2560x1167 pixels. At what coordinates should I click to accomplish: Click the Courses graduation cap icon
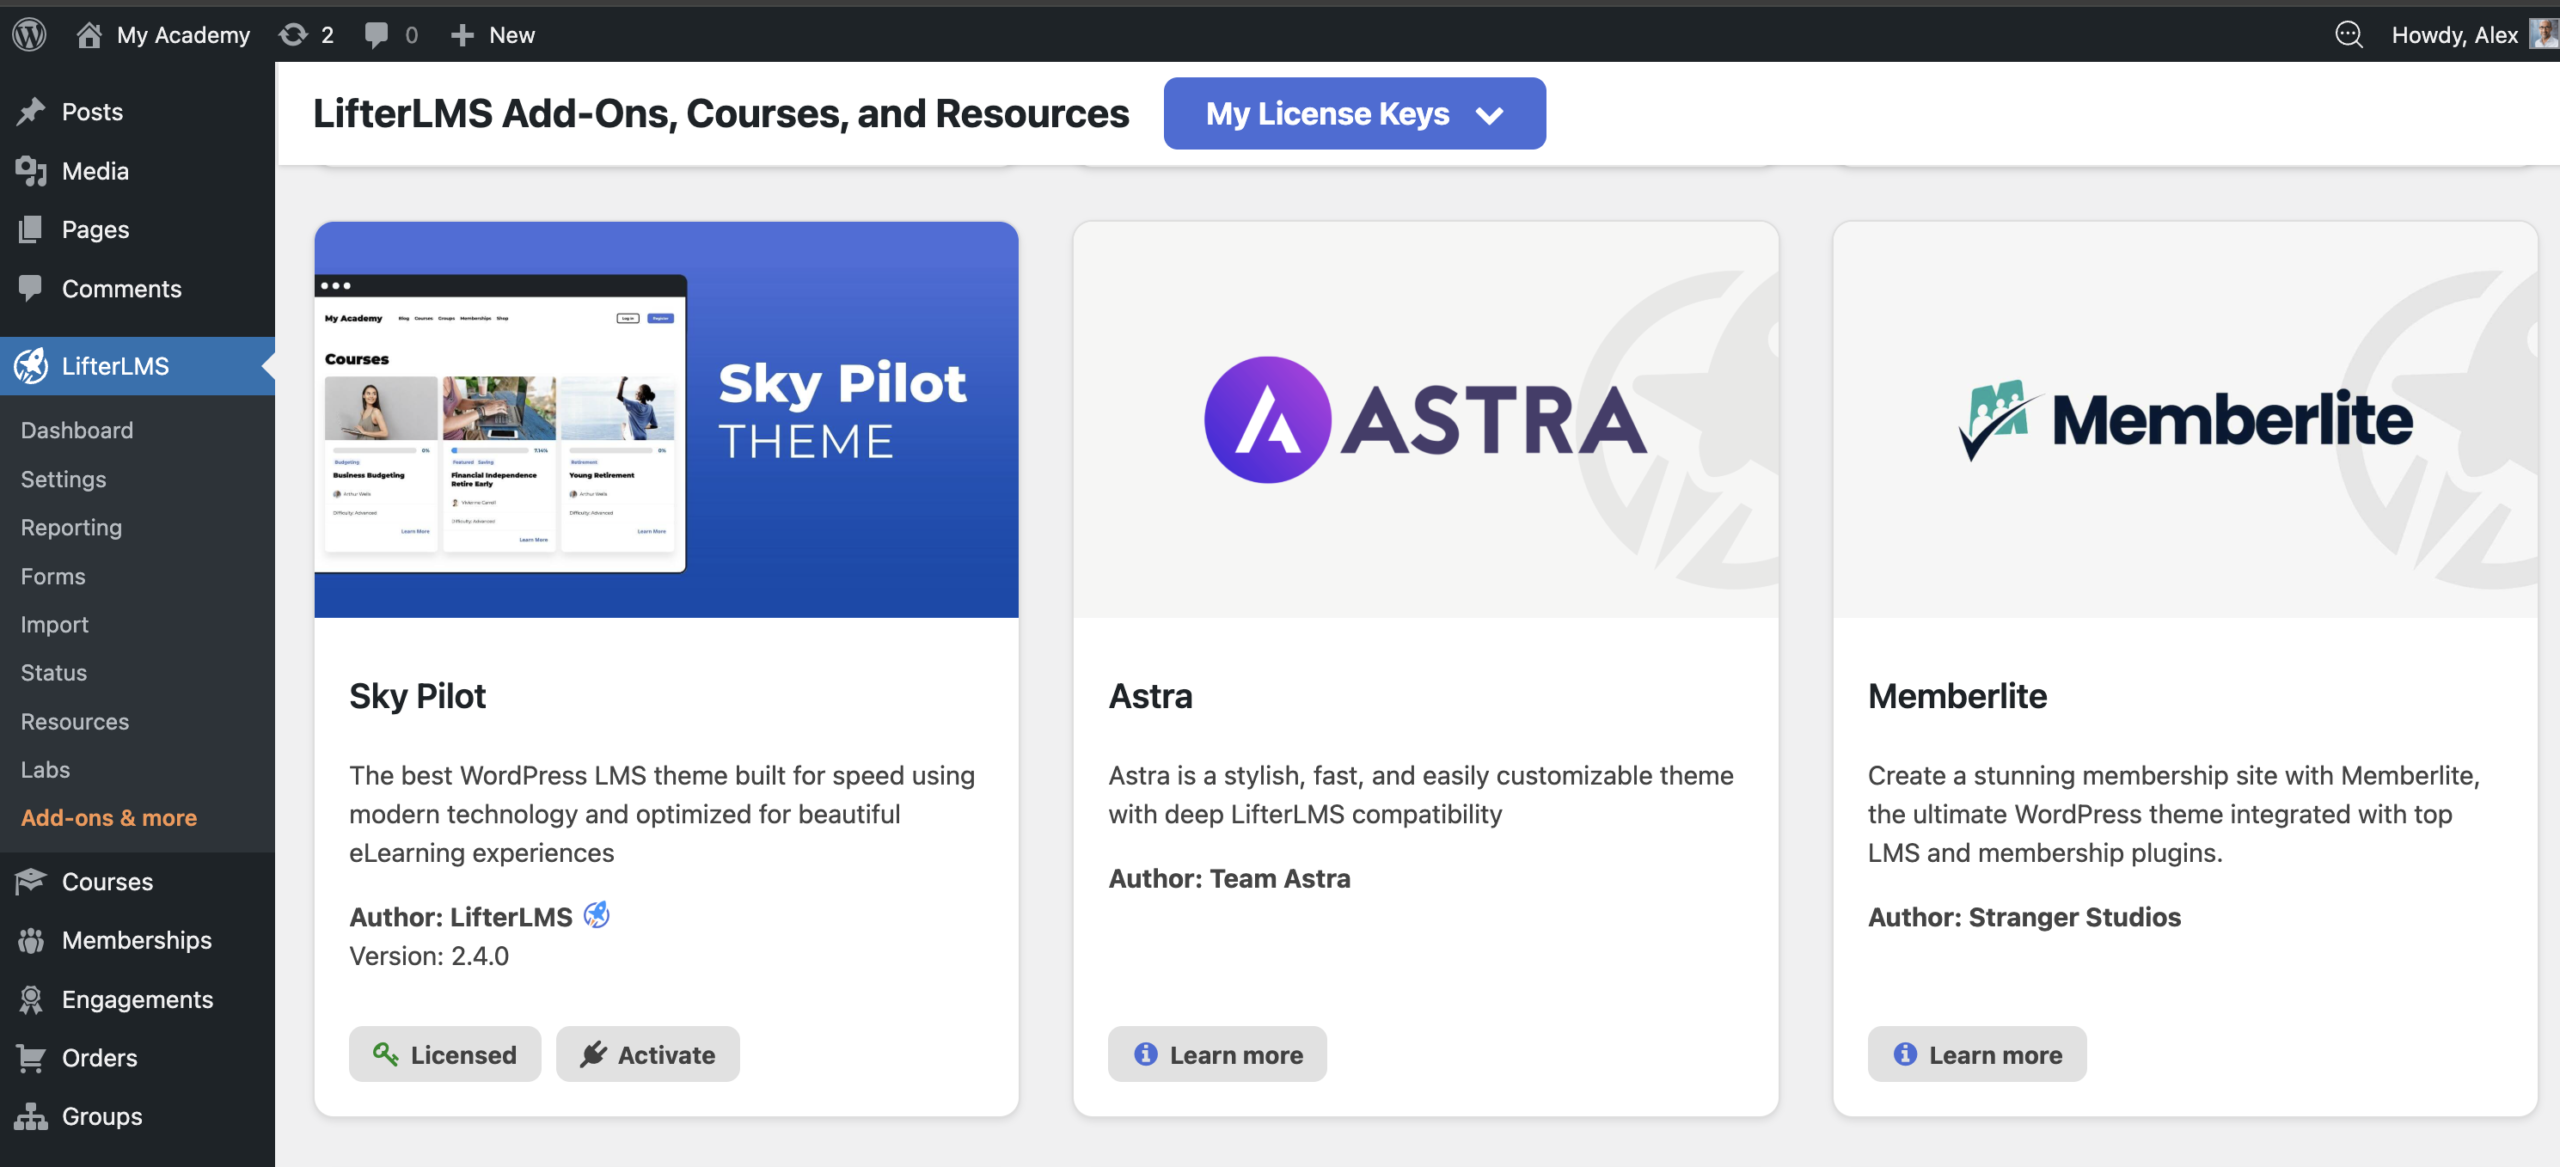(x=31, y=881)
